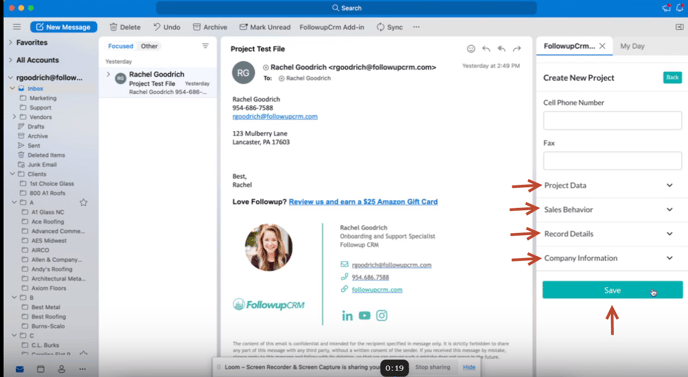
Task: Open the Amazon Gift Card review link
Action: (x=363, y=201)
